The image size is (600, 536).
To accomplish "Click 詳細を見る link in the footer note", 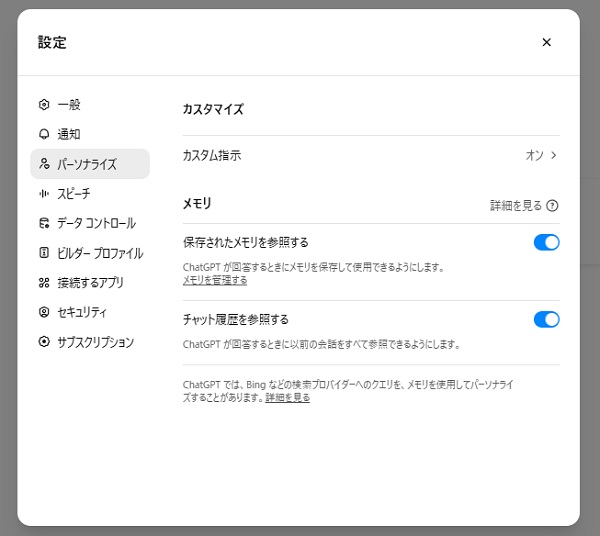I will (287, 398).
